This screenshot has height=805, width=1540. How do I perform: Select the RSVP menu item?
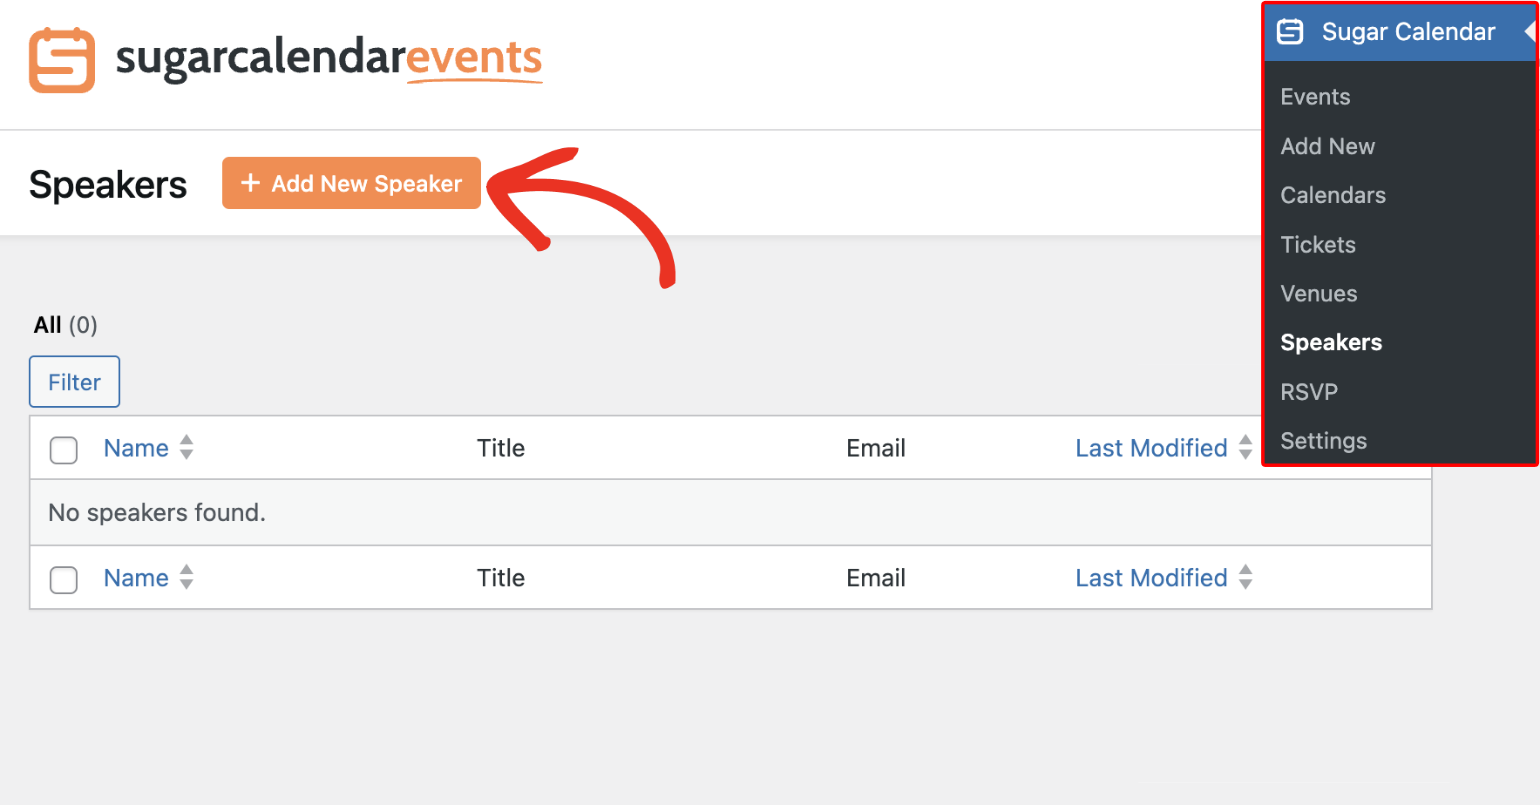click(x=1309, y=392)
